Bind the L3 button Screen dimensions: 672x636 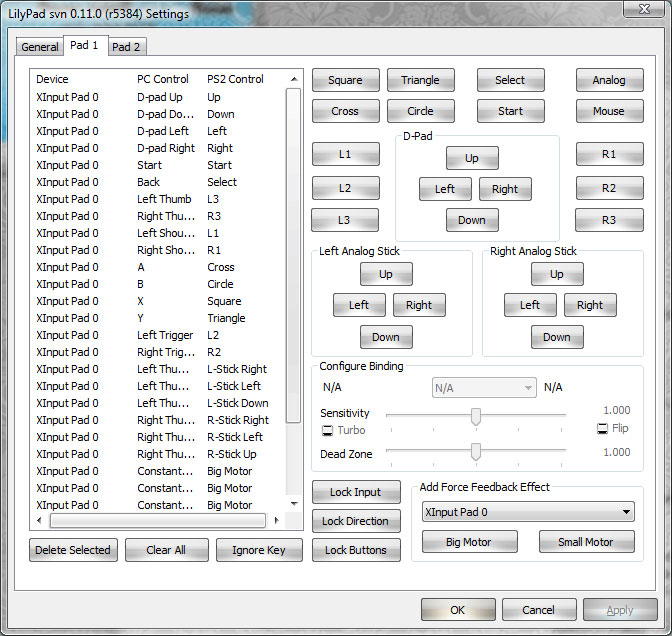click(x=345, y=220)
